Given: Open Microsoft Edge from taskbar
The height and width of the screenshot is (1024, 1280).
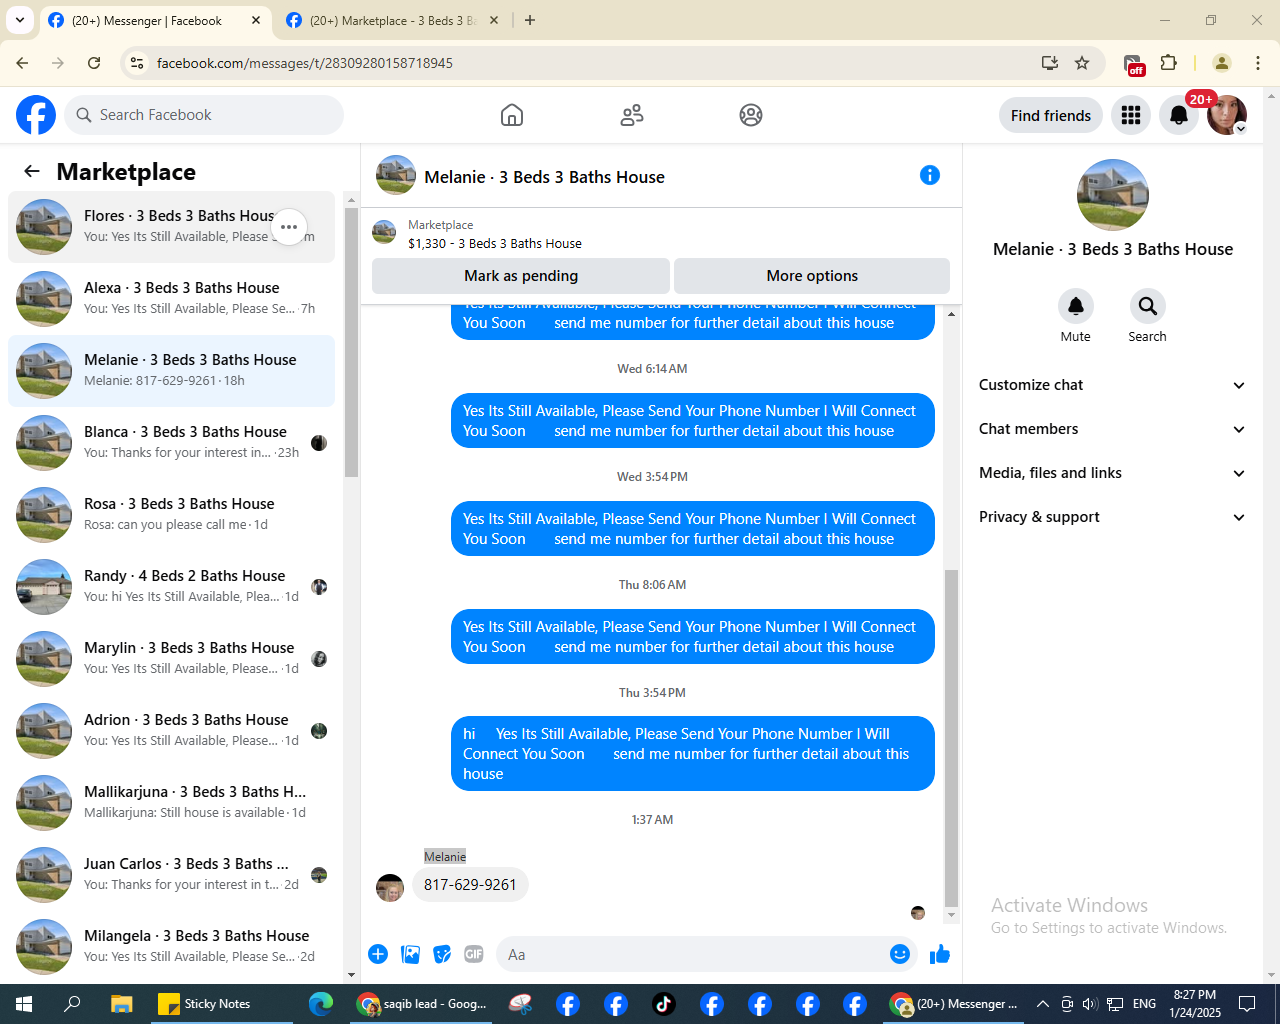Looking at the screenshot, I should [x=321, y=1003].
